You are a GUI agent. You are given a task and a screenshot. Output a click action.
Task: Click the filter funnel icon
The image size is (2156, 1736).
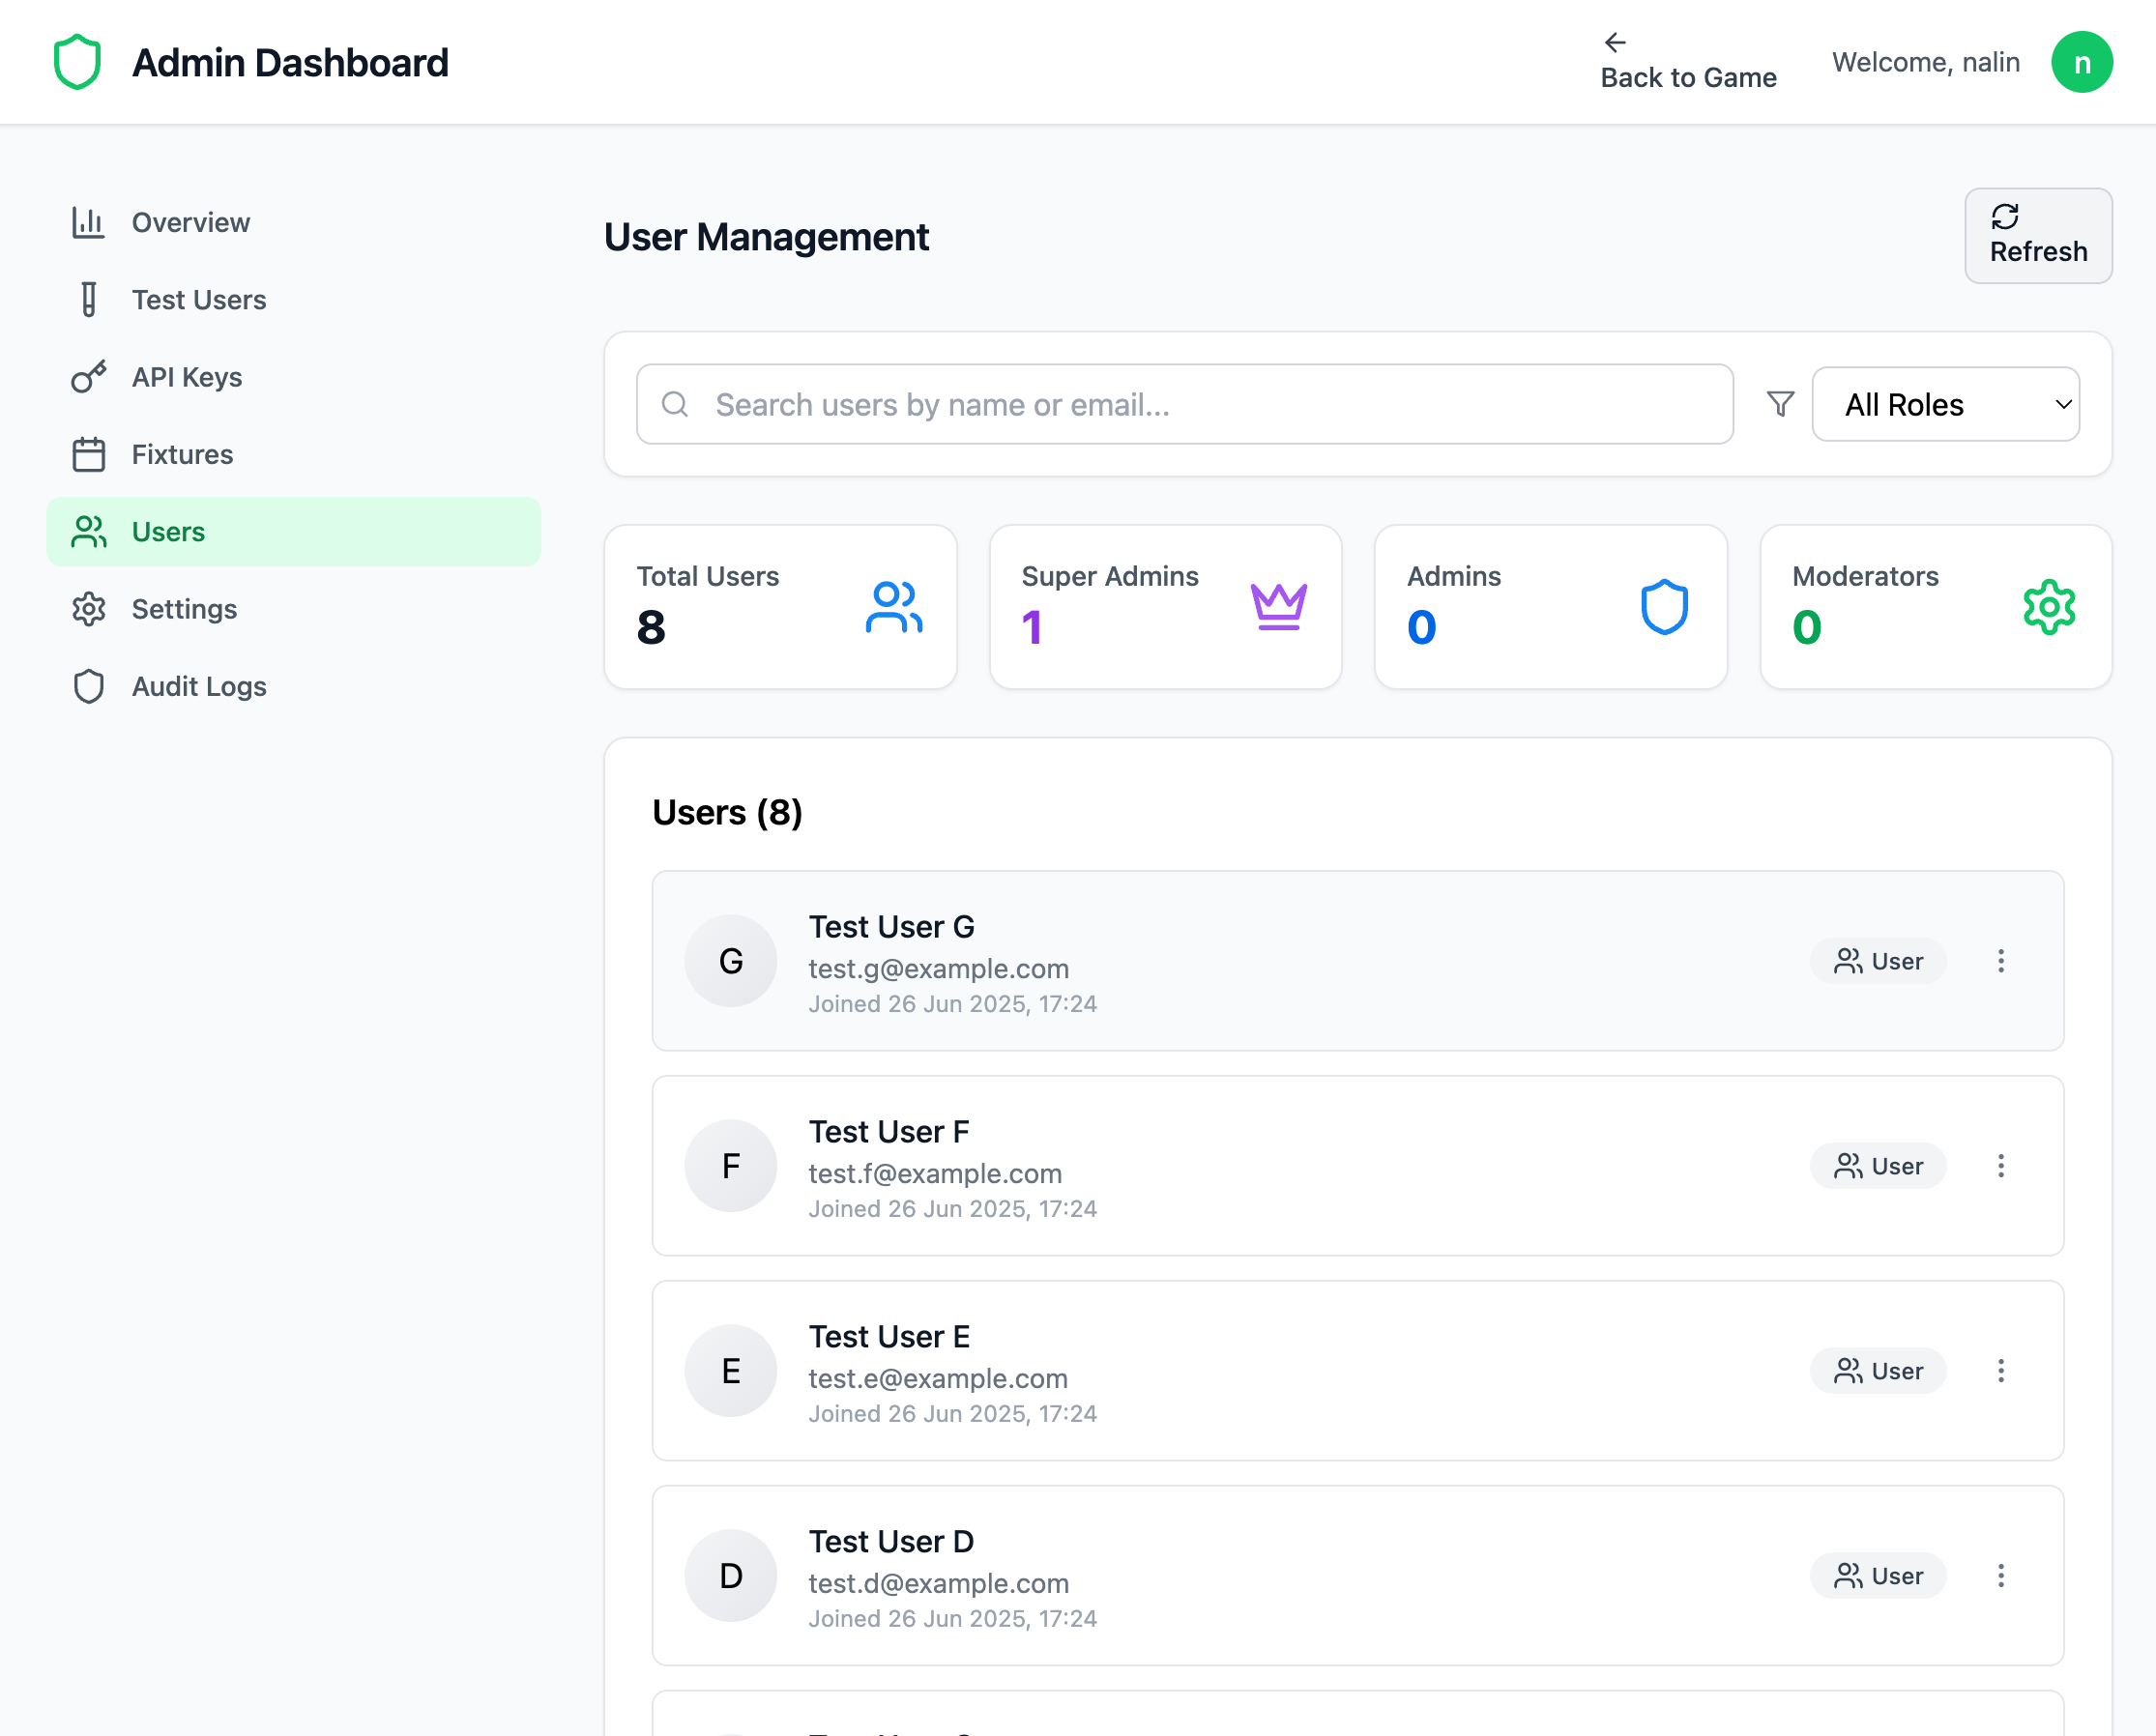point(1780,404)
